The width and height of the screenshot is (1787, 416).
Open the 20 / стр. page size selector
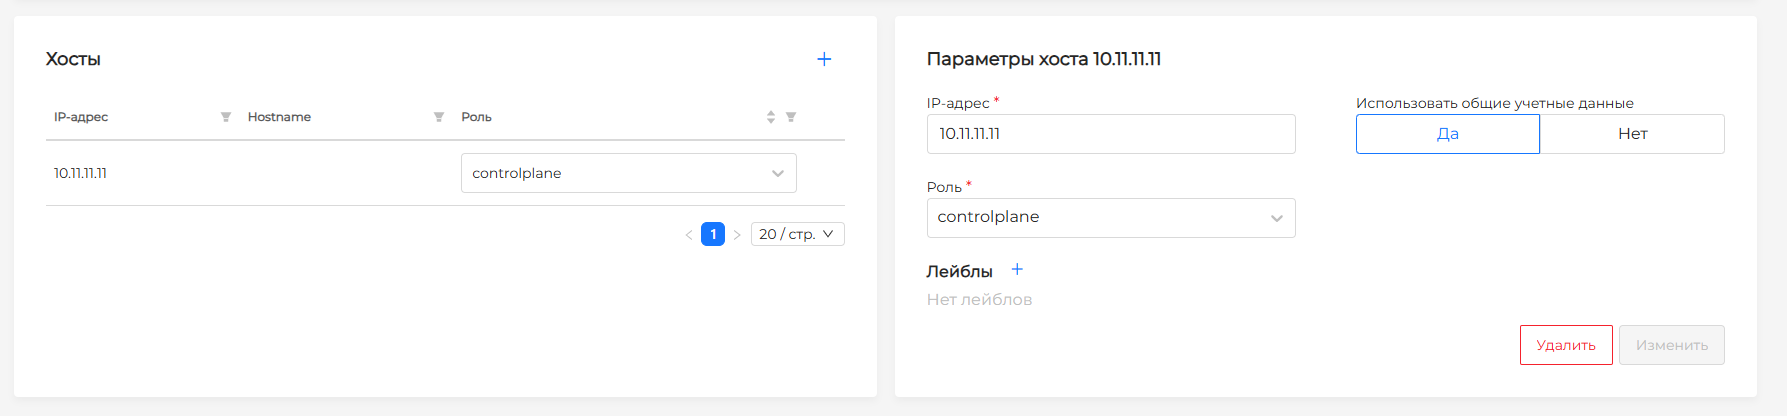coord(797,234)
